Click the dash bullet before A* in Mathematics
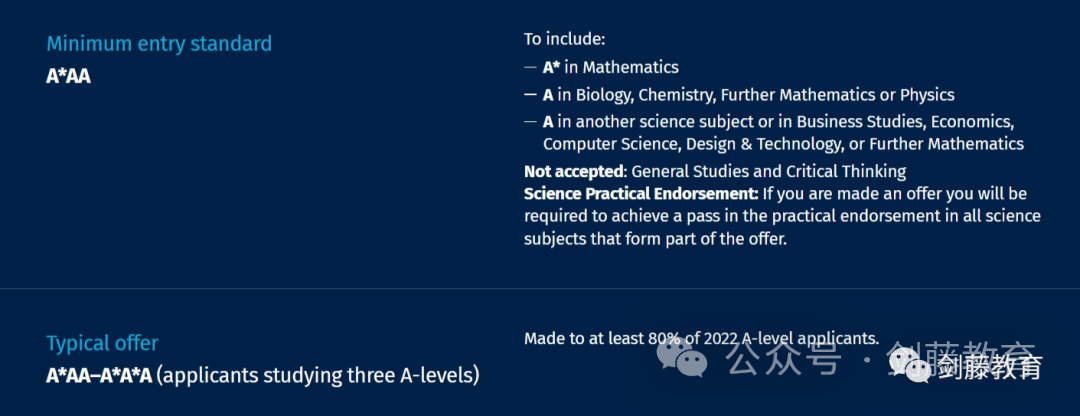 (x=530, y=67)
